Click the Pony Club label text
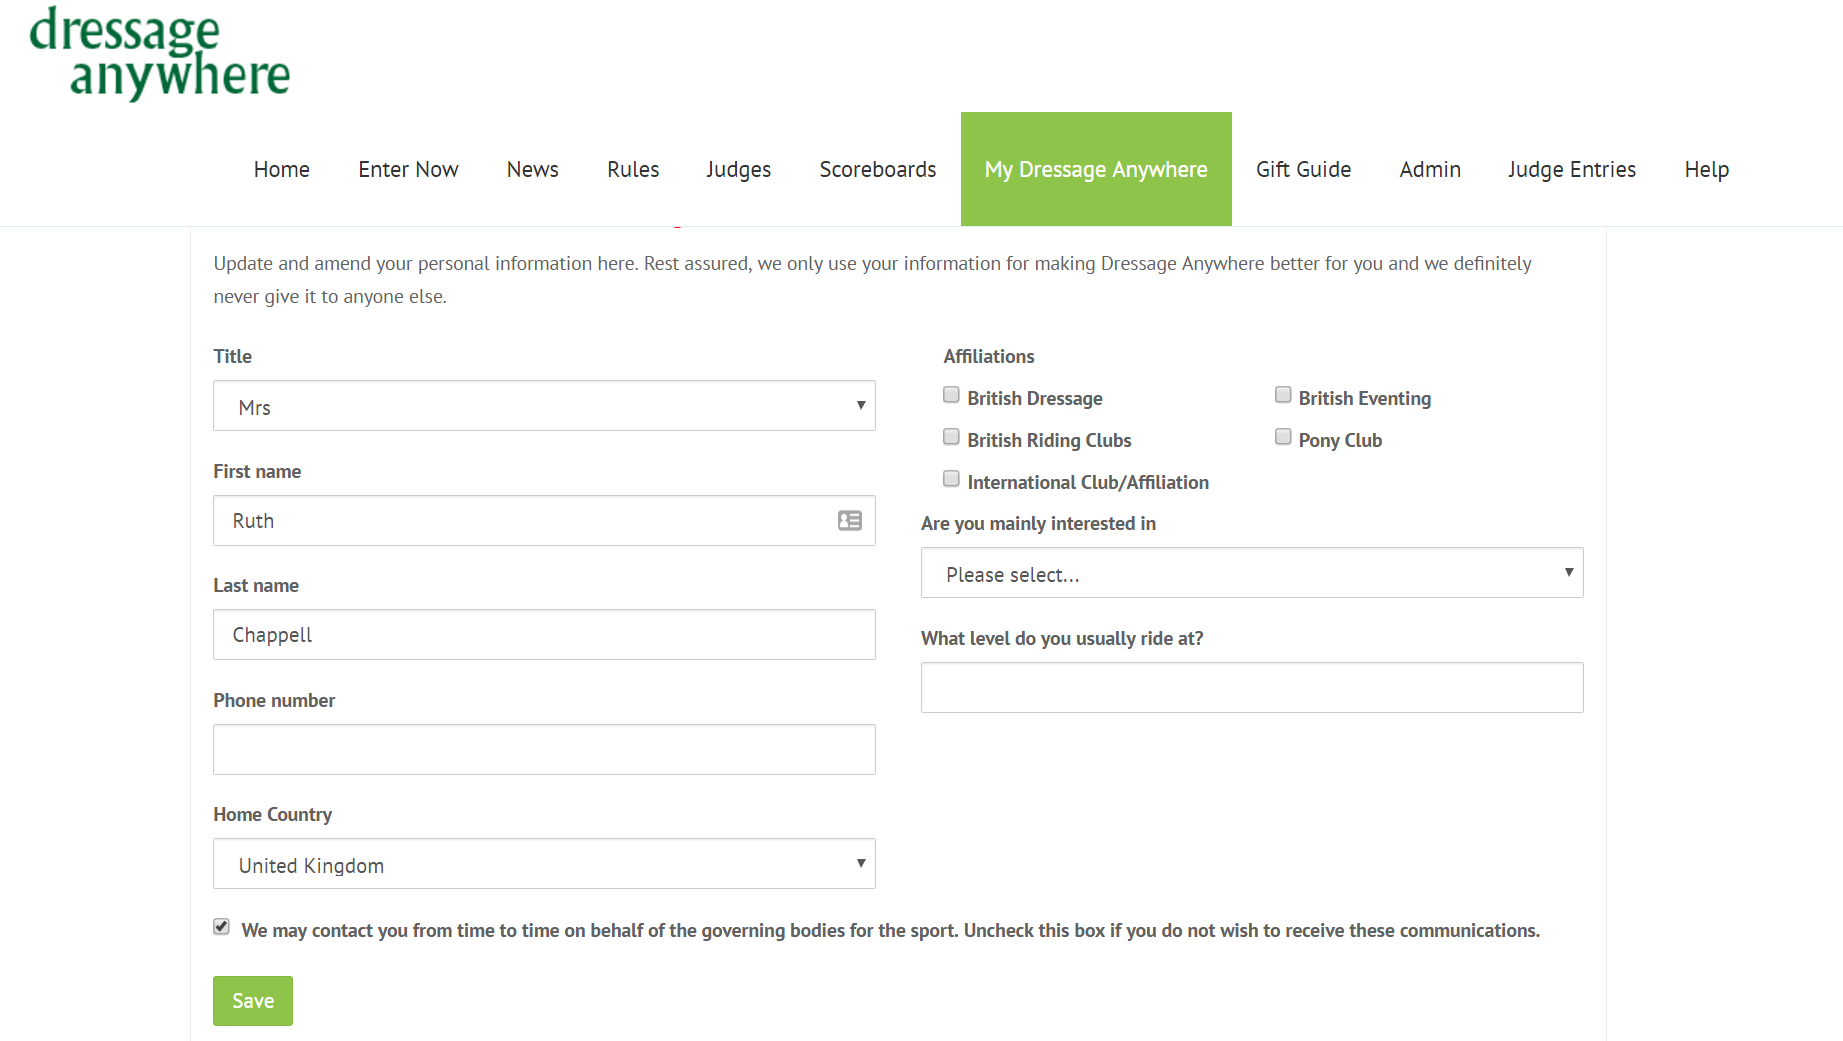The width and height of the screenshot is (1843, 1041). [1340, 440]
